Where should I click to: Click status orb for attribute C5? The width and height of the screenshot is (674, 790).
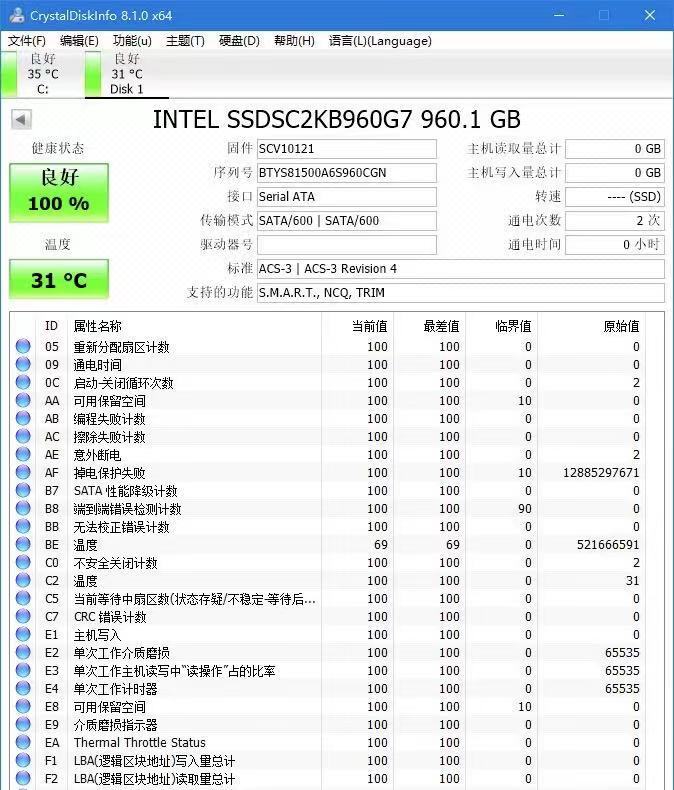[x=23, y=598]
